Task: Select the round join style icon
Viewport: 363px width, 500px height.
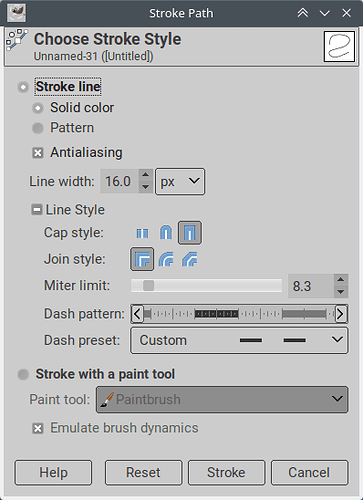Action: point(166,259)
